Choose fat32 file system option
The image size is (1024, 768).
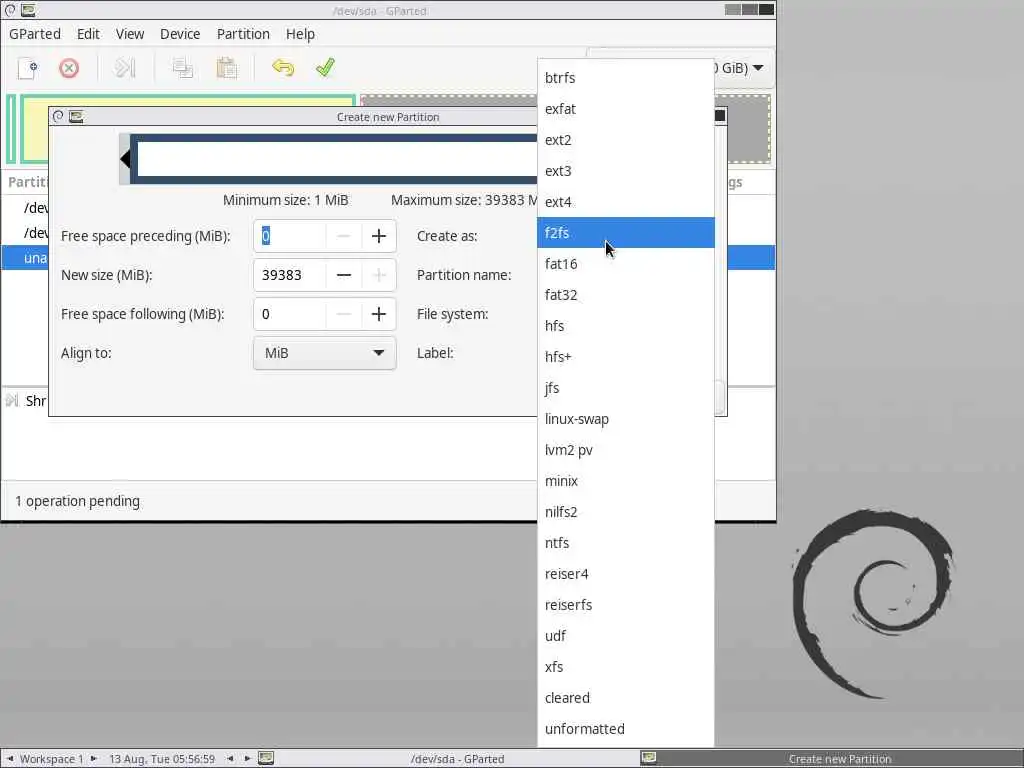click(x=626, y=295)
